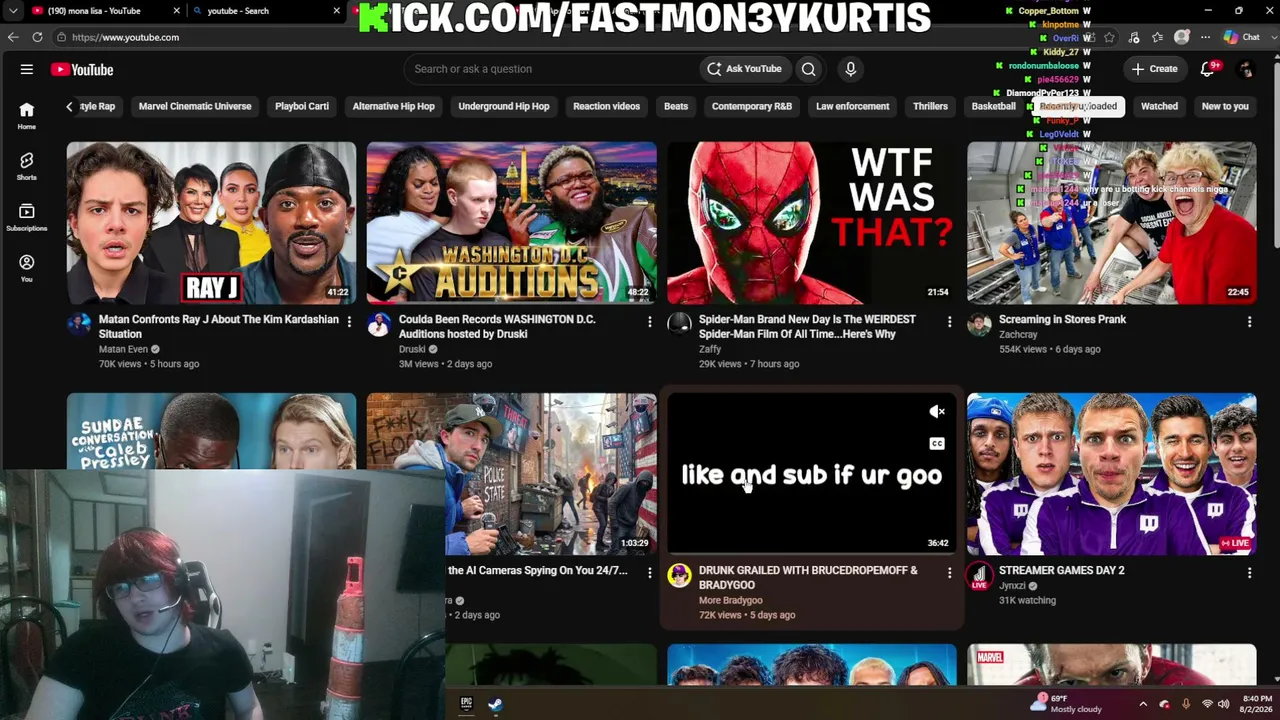
Task: Select the Marvel Cinematic Universe chip
Action: [195, 106]
